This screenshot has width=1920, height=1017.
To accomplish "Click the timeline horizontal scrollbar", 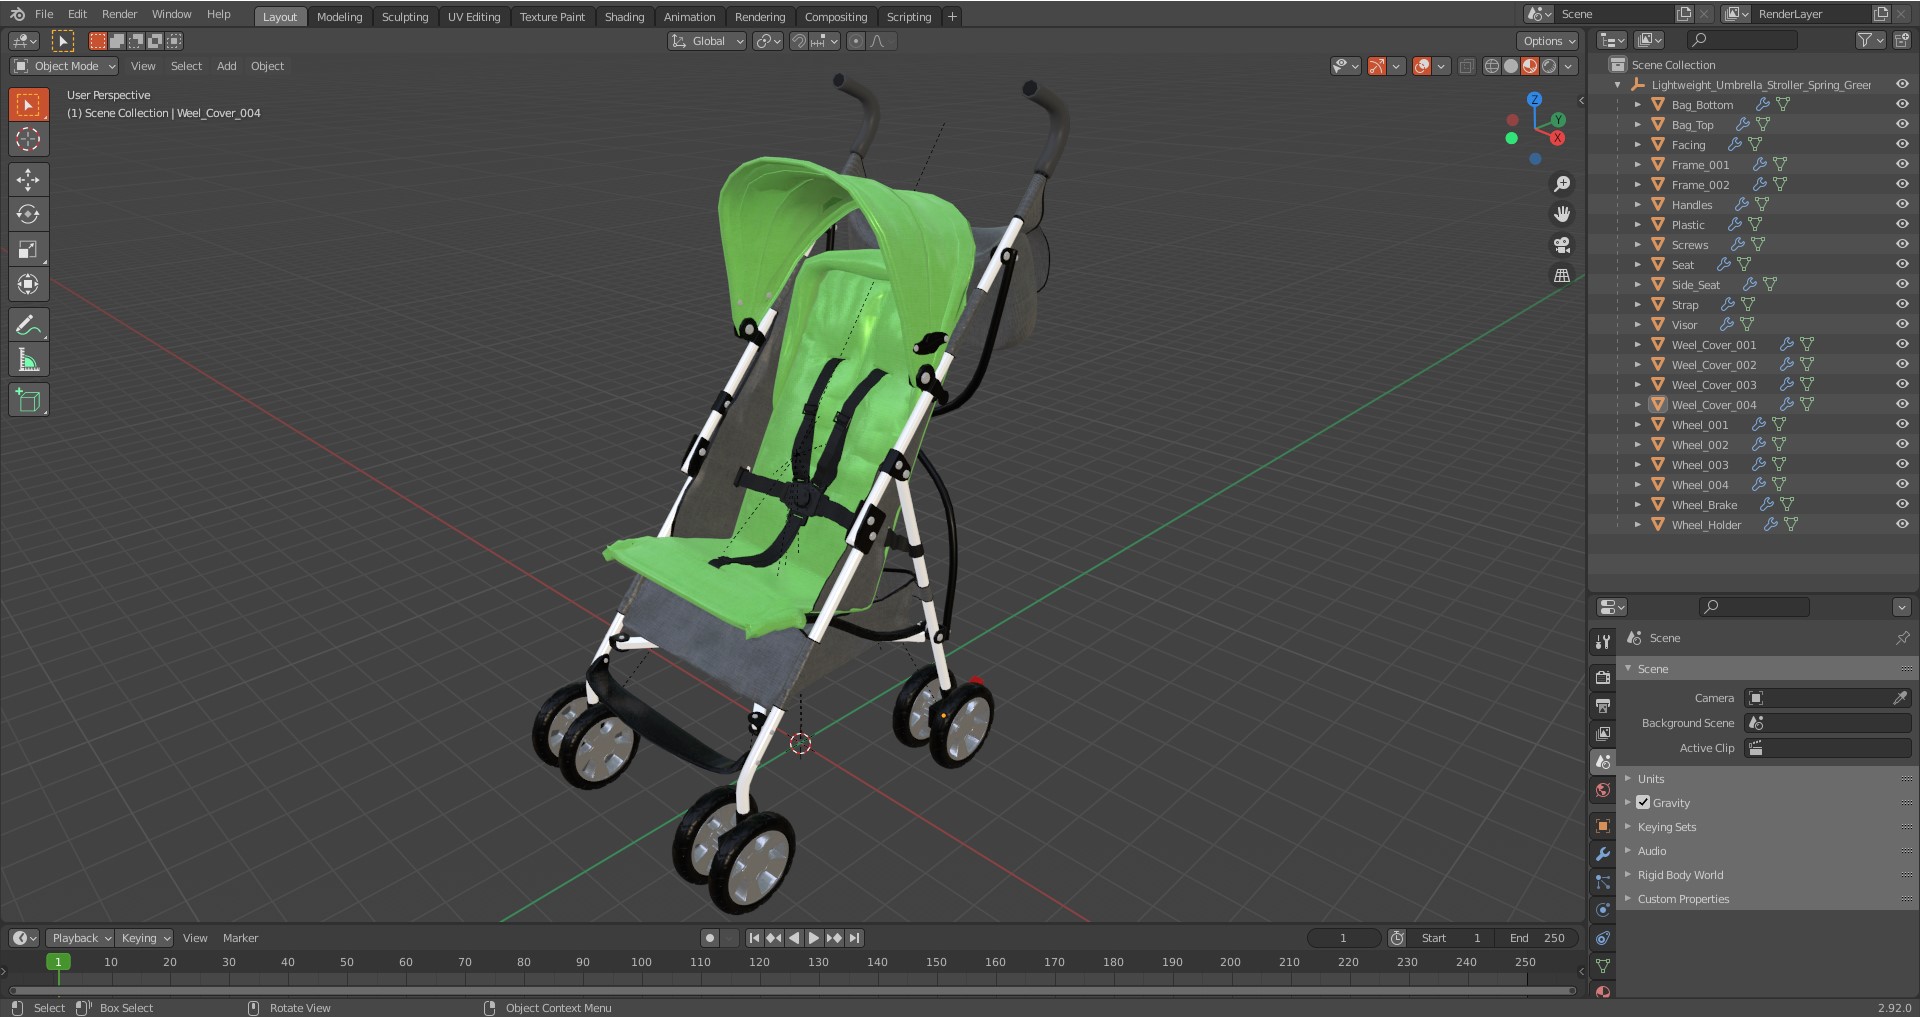I will coord(793,991).
